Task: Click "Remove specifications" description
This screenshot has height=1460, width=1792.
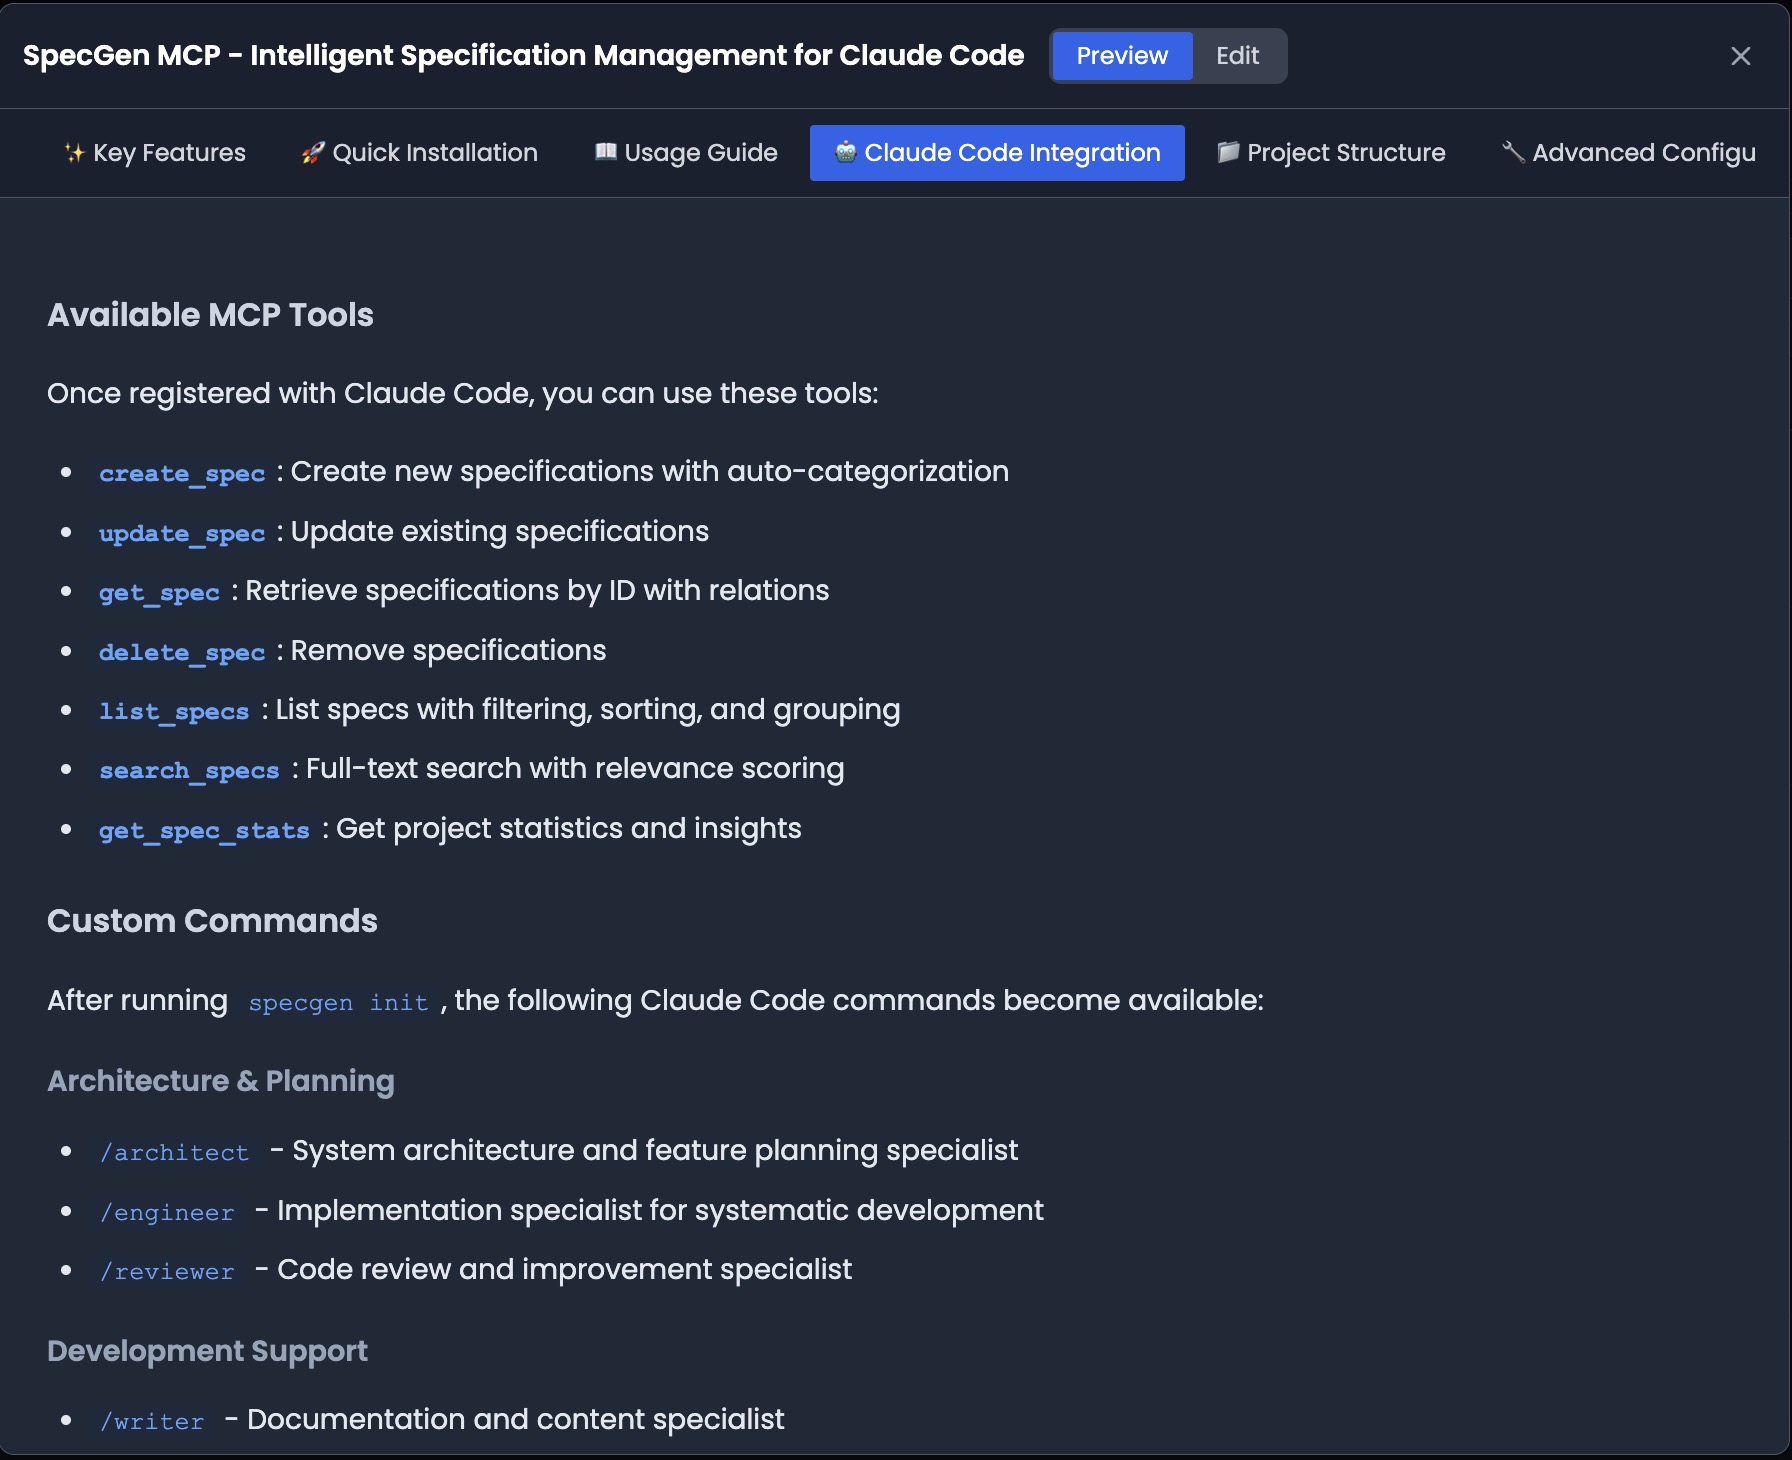Action: tap(448, 650)
